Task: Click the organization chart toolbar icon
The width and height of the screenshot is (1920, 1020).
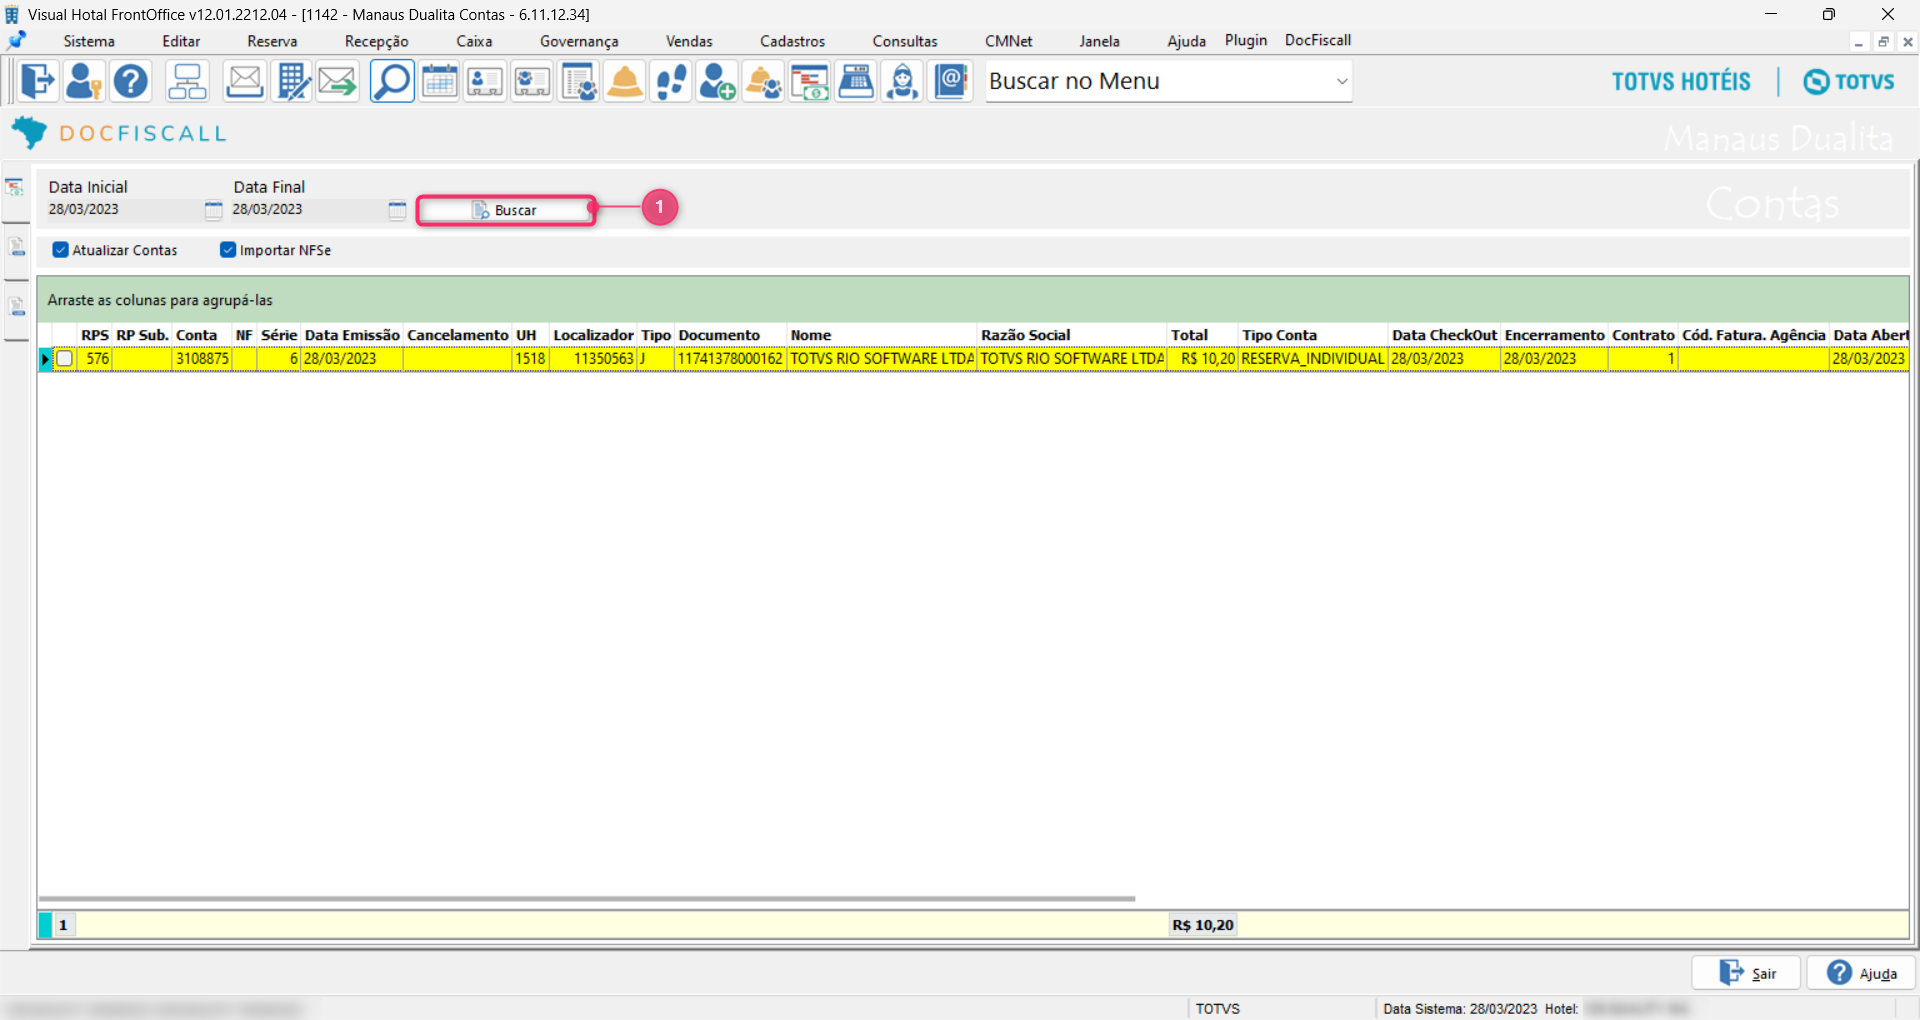Action: click(x=187, y=81)
